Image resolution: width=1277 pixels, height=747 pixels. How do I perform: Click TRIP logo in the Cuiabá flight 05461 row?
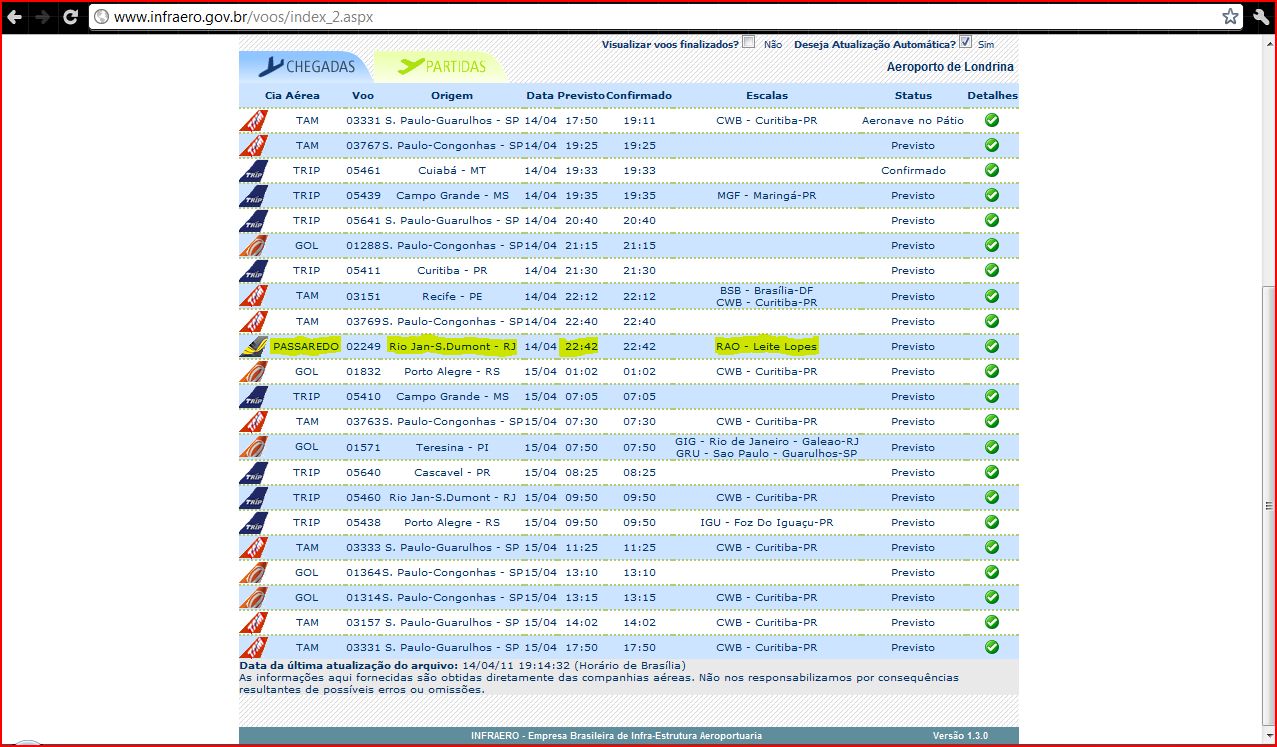click(x=254, y=170)
